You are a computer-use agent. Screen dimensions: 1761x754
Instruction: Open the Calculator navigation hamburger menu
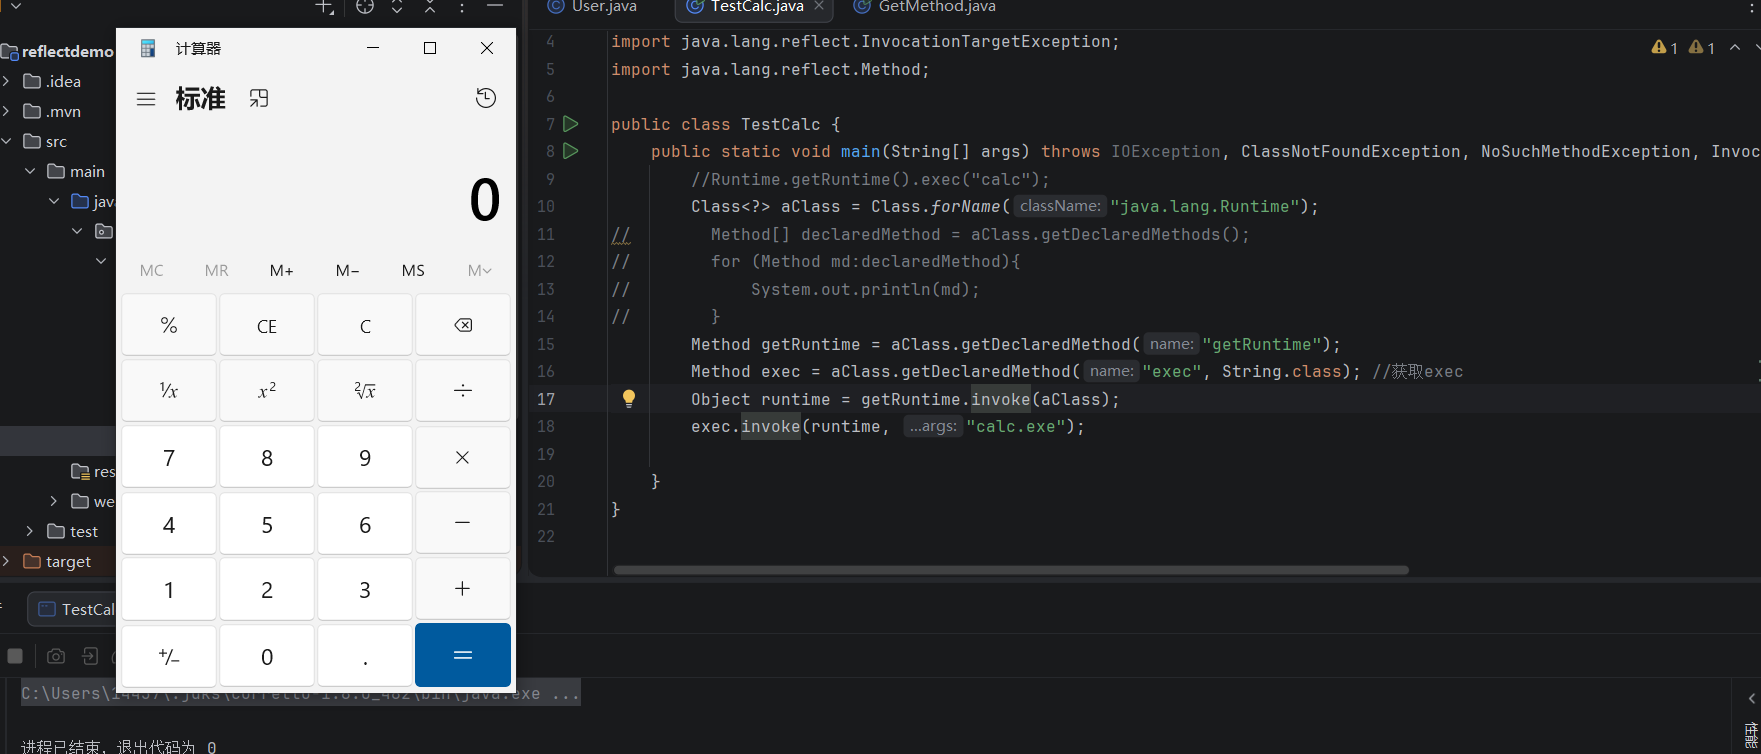point(146,99)
